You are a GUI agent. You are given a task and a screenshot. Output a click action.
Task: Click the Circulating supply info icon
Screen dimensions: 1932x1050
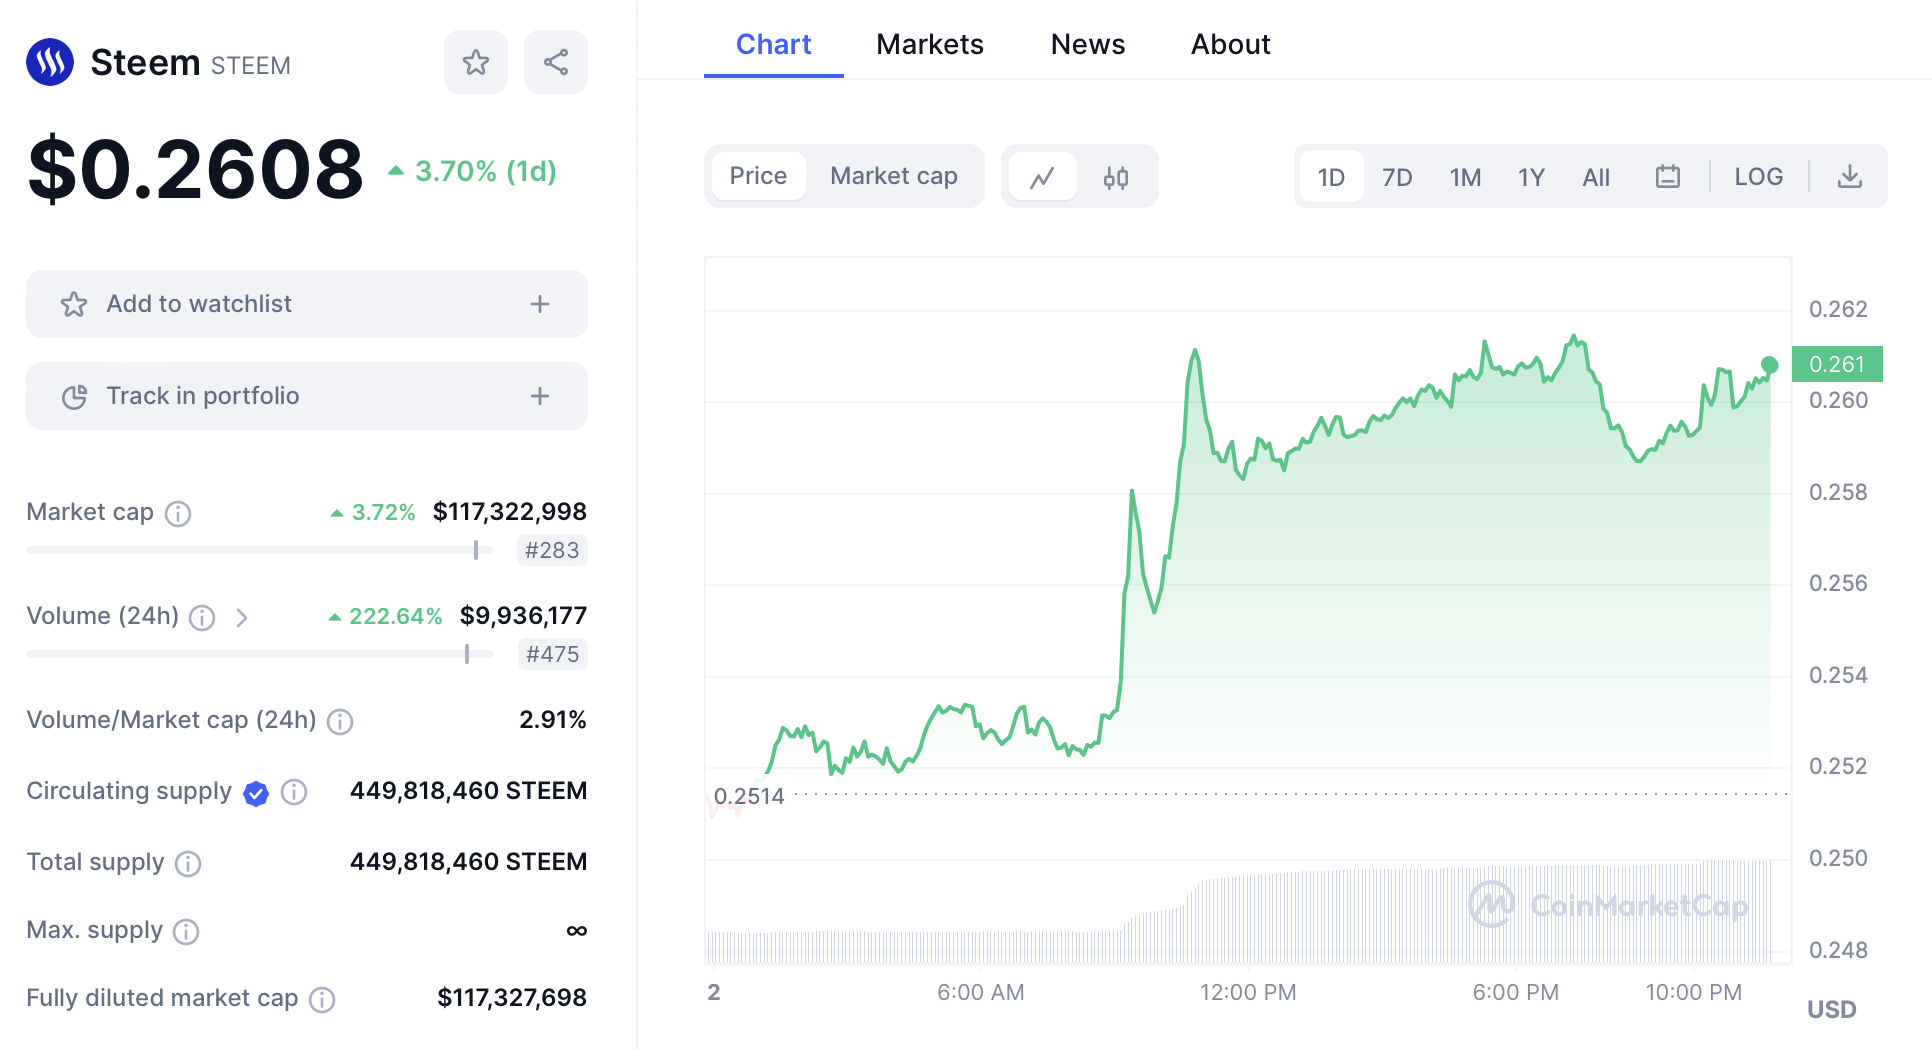(x=294, y=792)
